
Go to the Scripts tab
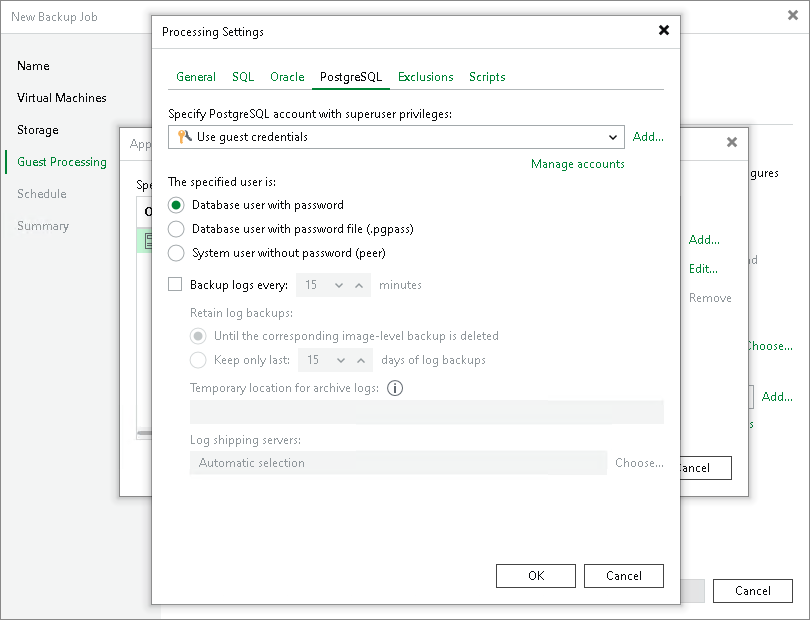tap(487, 77)
